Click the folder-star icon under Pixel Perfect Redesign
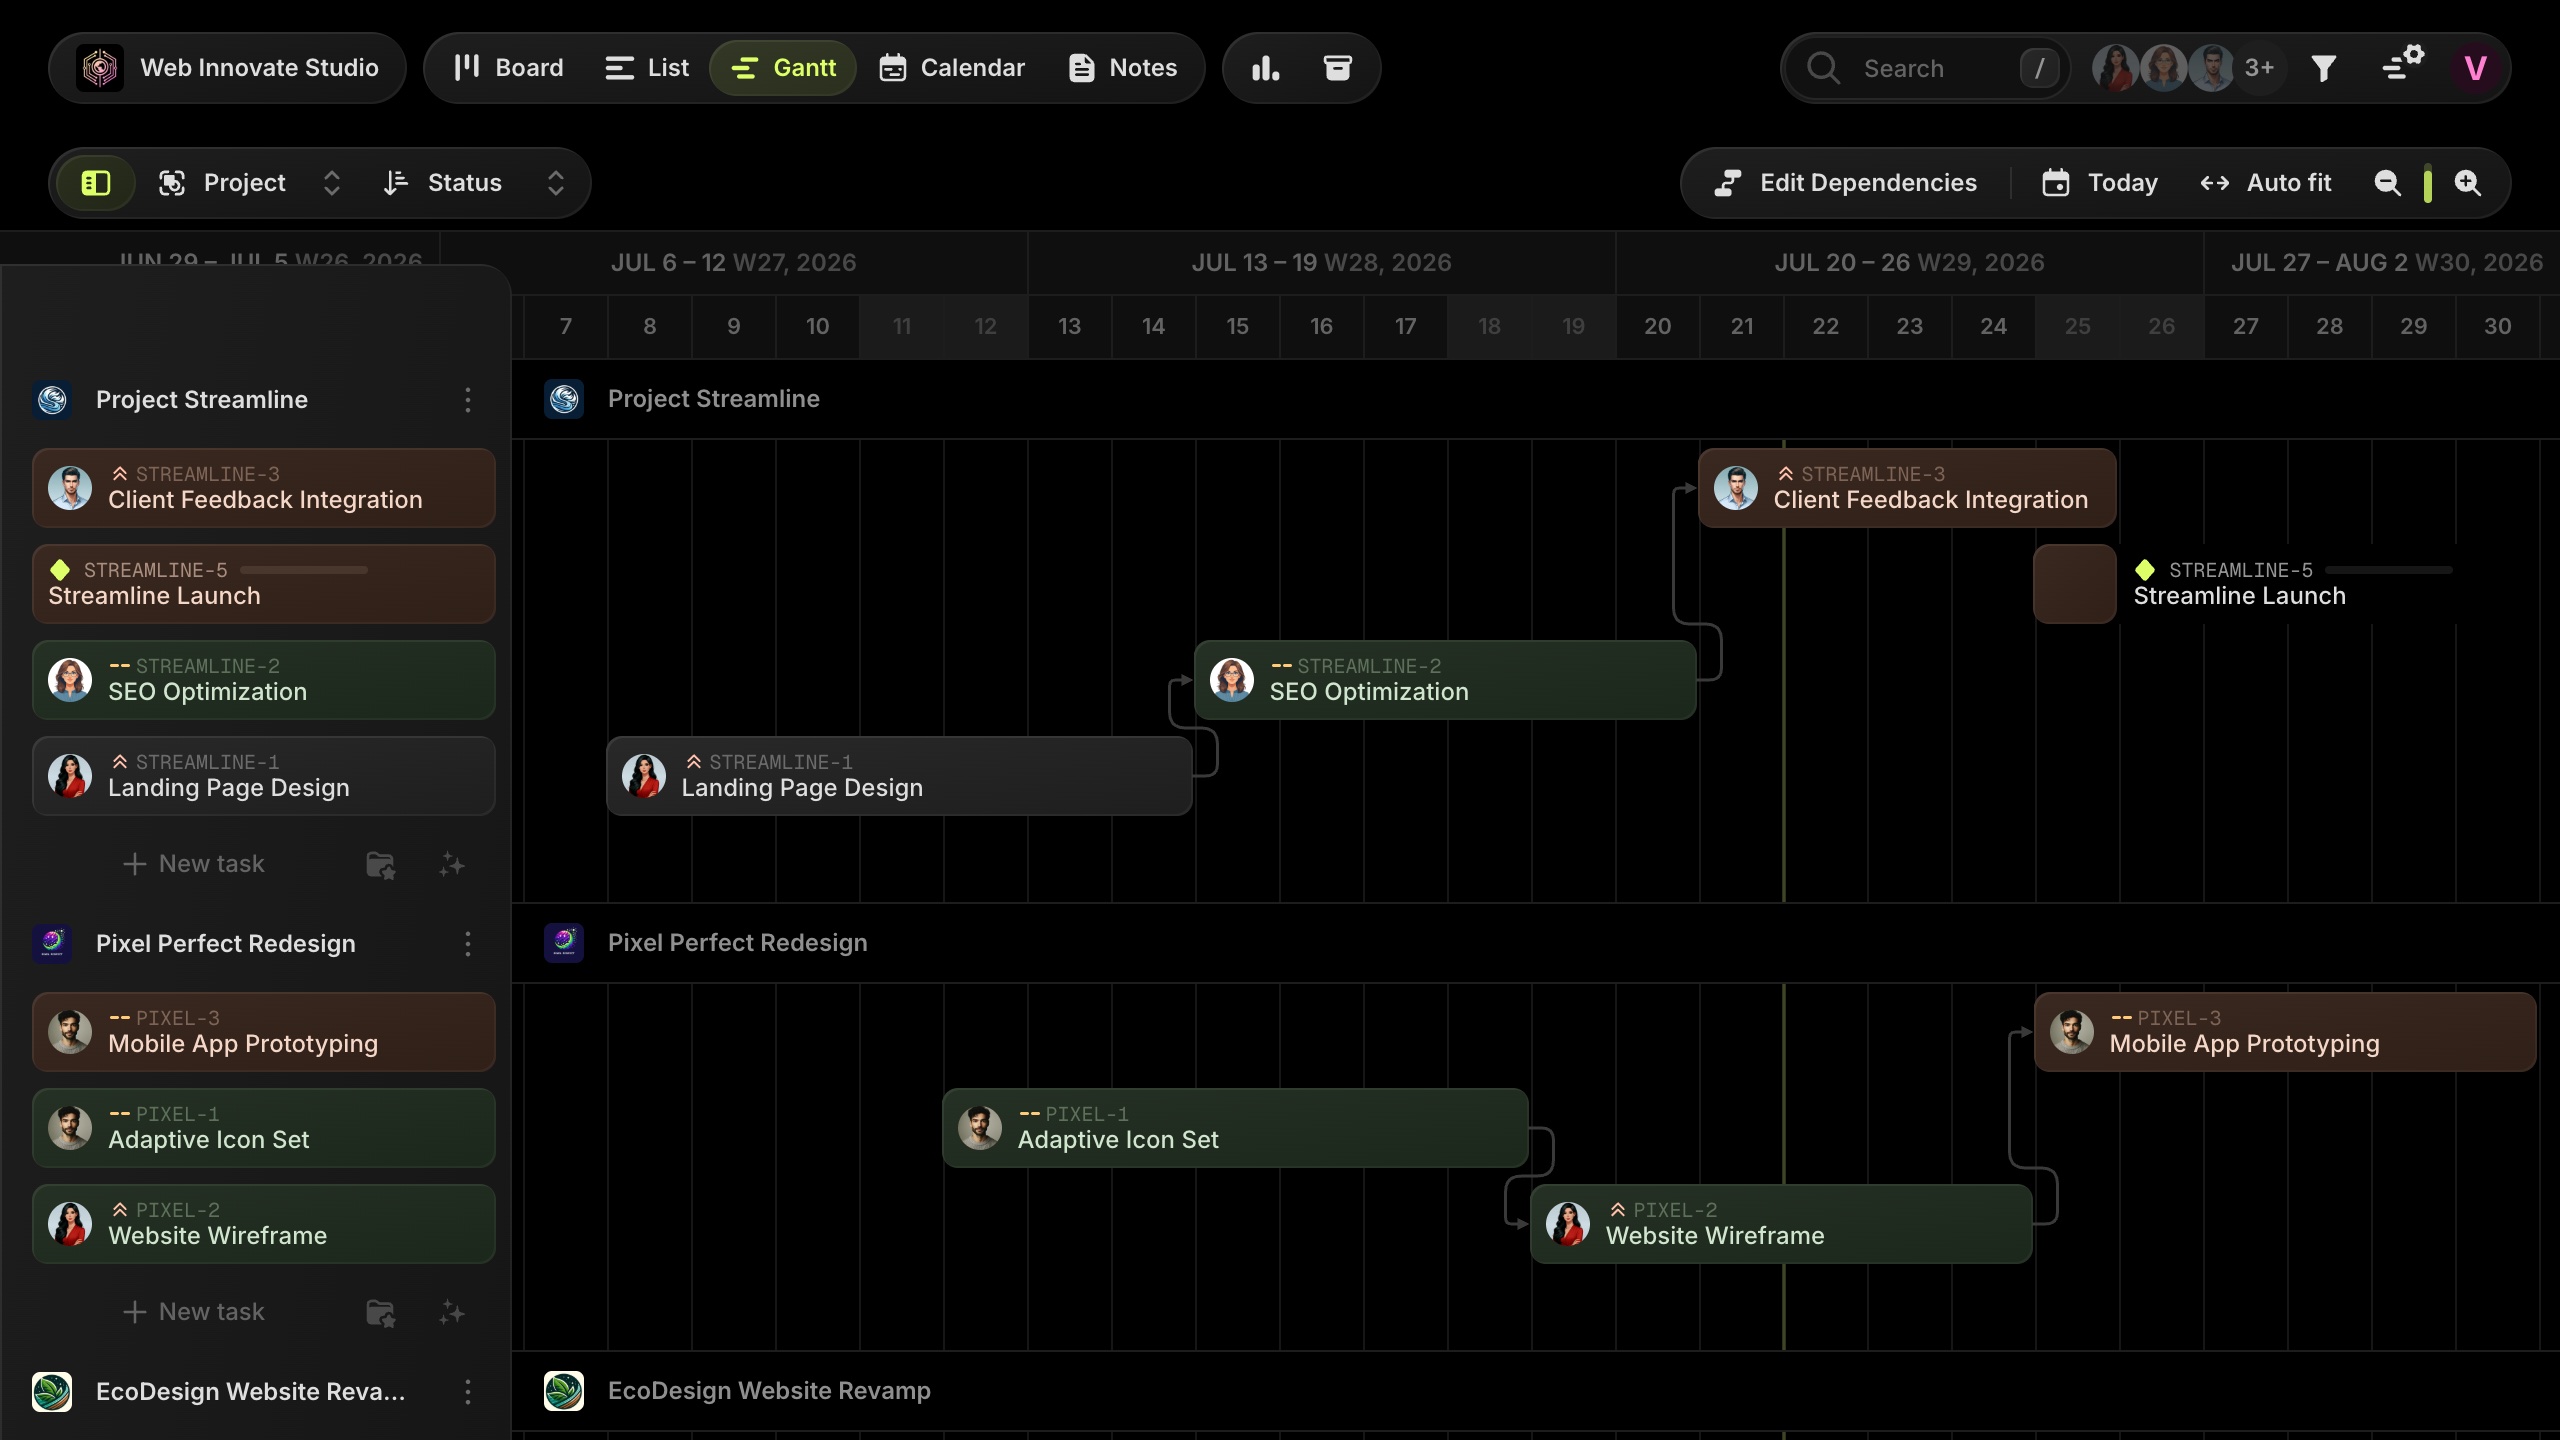This screenshot has height=1440, width=2560. coord(380,1312)
